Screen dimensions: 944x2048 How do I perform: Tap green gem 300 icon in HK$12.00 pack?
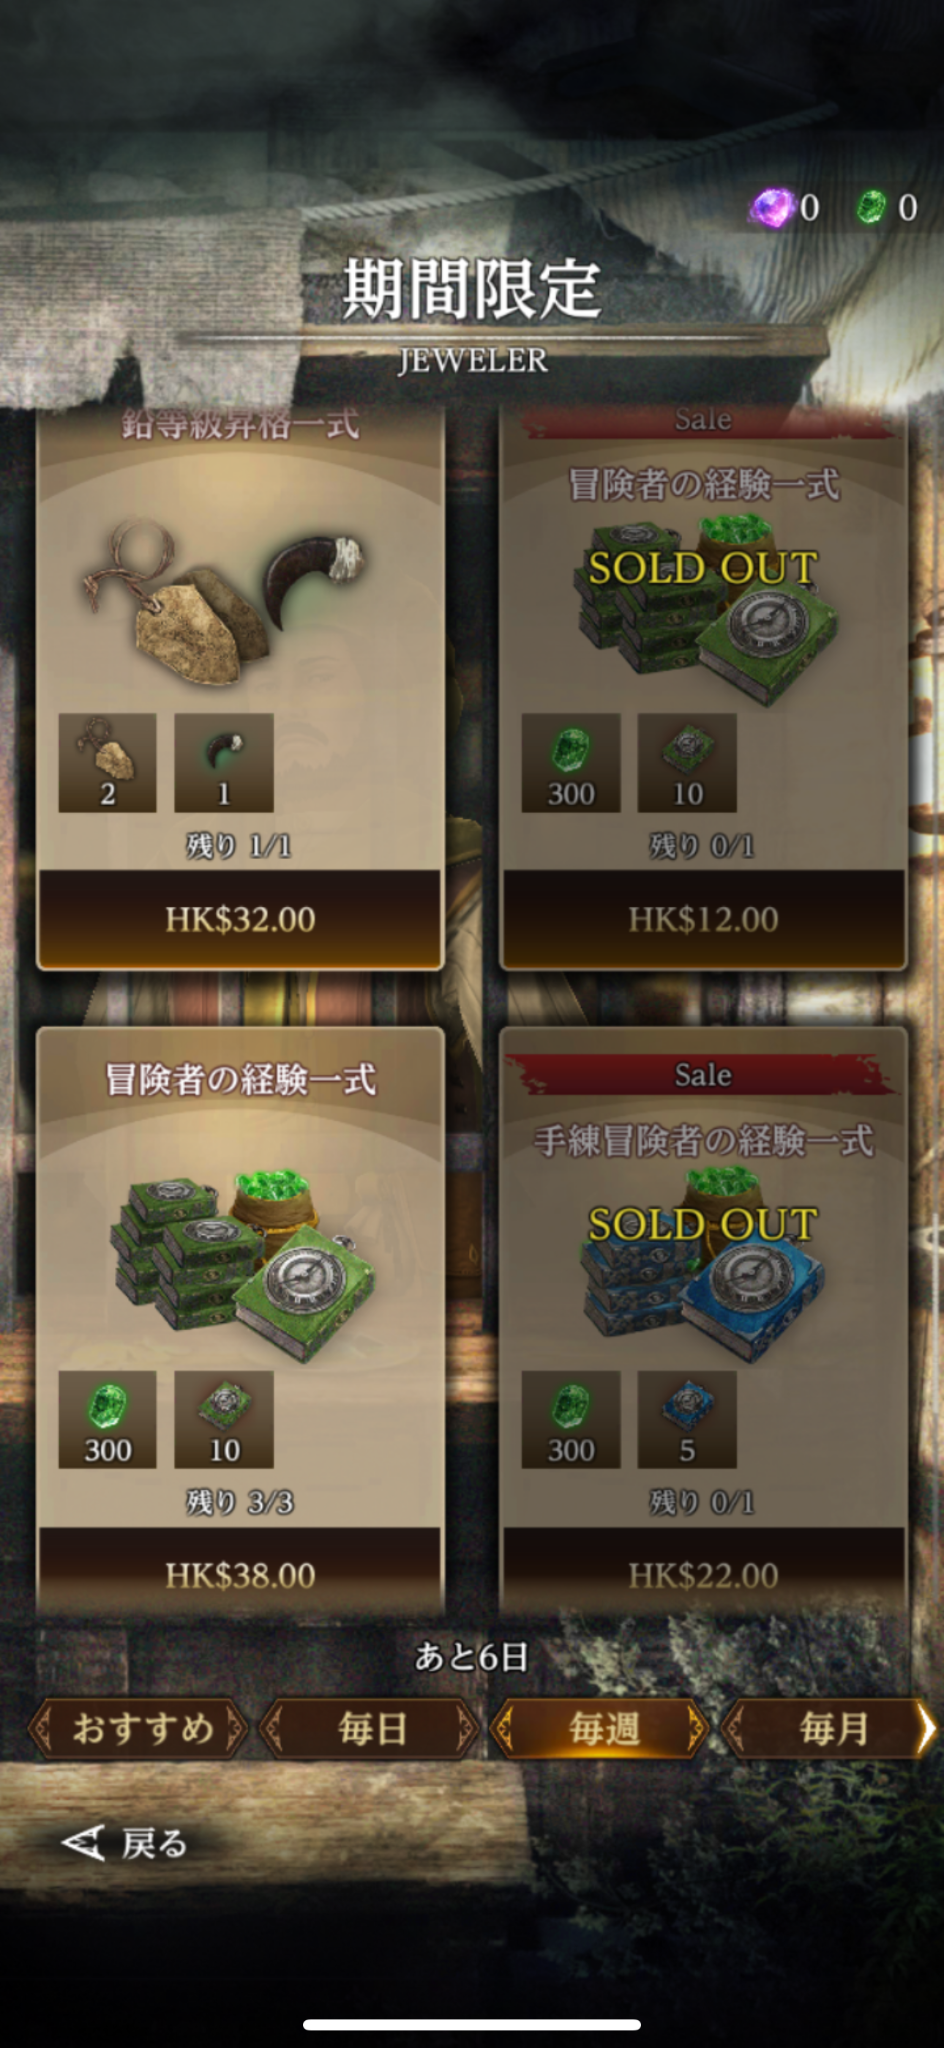(x=571, y=762)
